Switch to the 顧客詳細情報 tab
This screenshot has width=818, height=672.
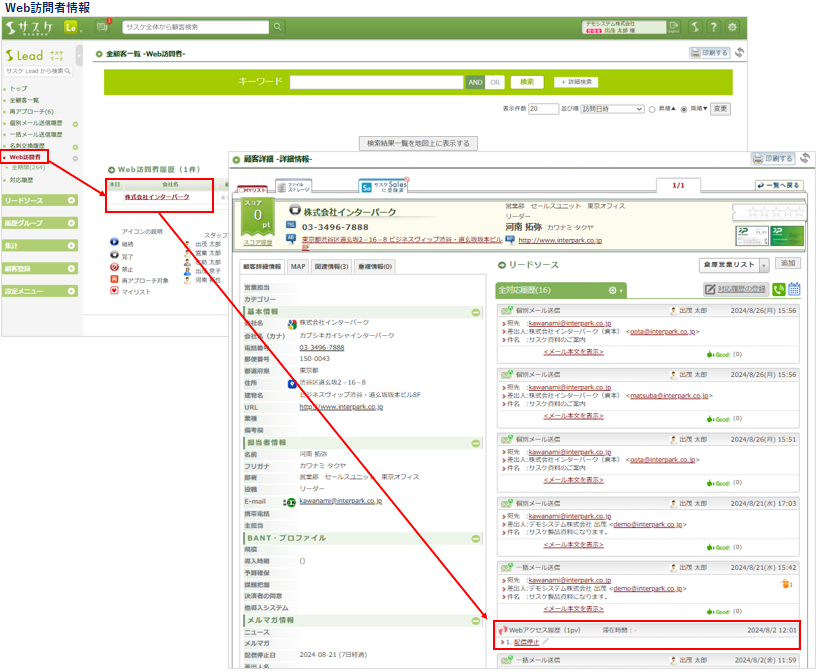pos(262,267)
